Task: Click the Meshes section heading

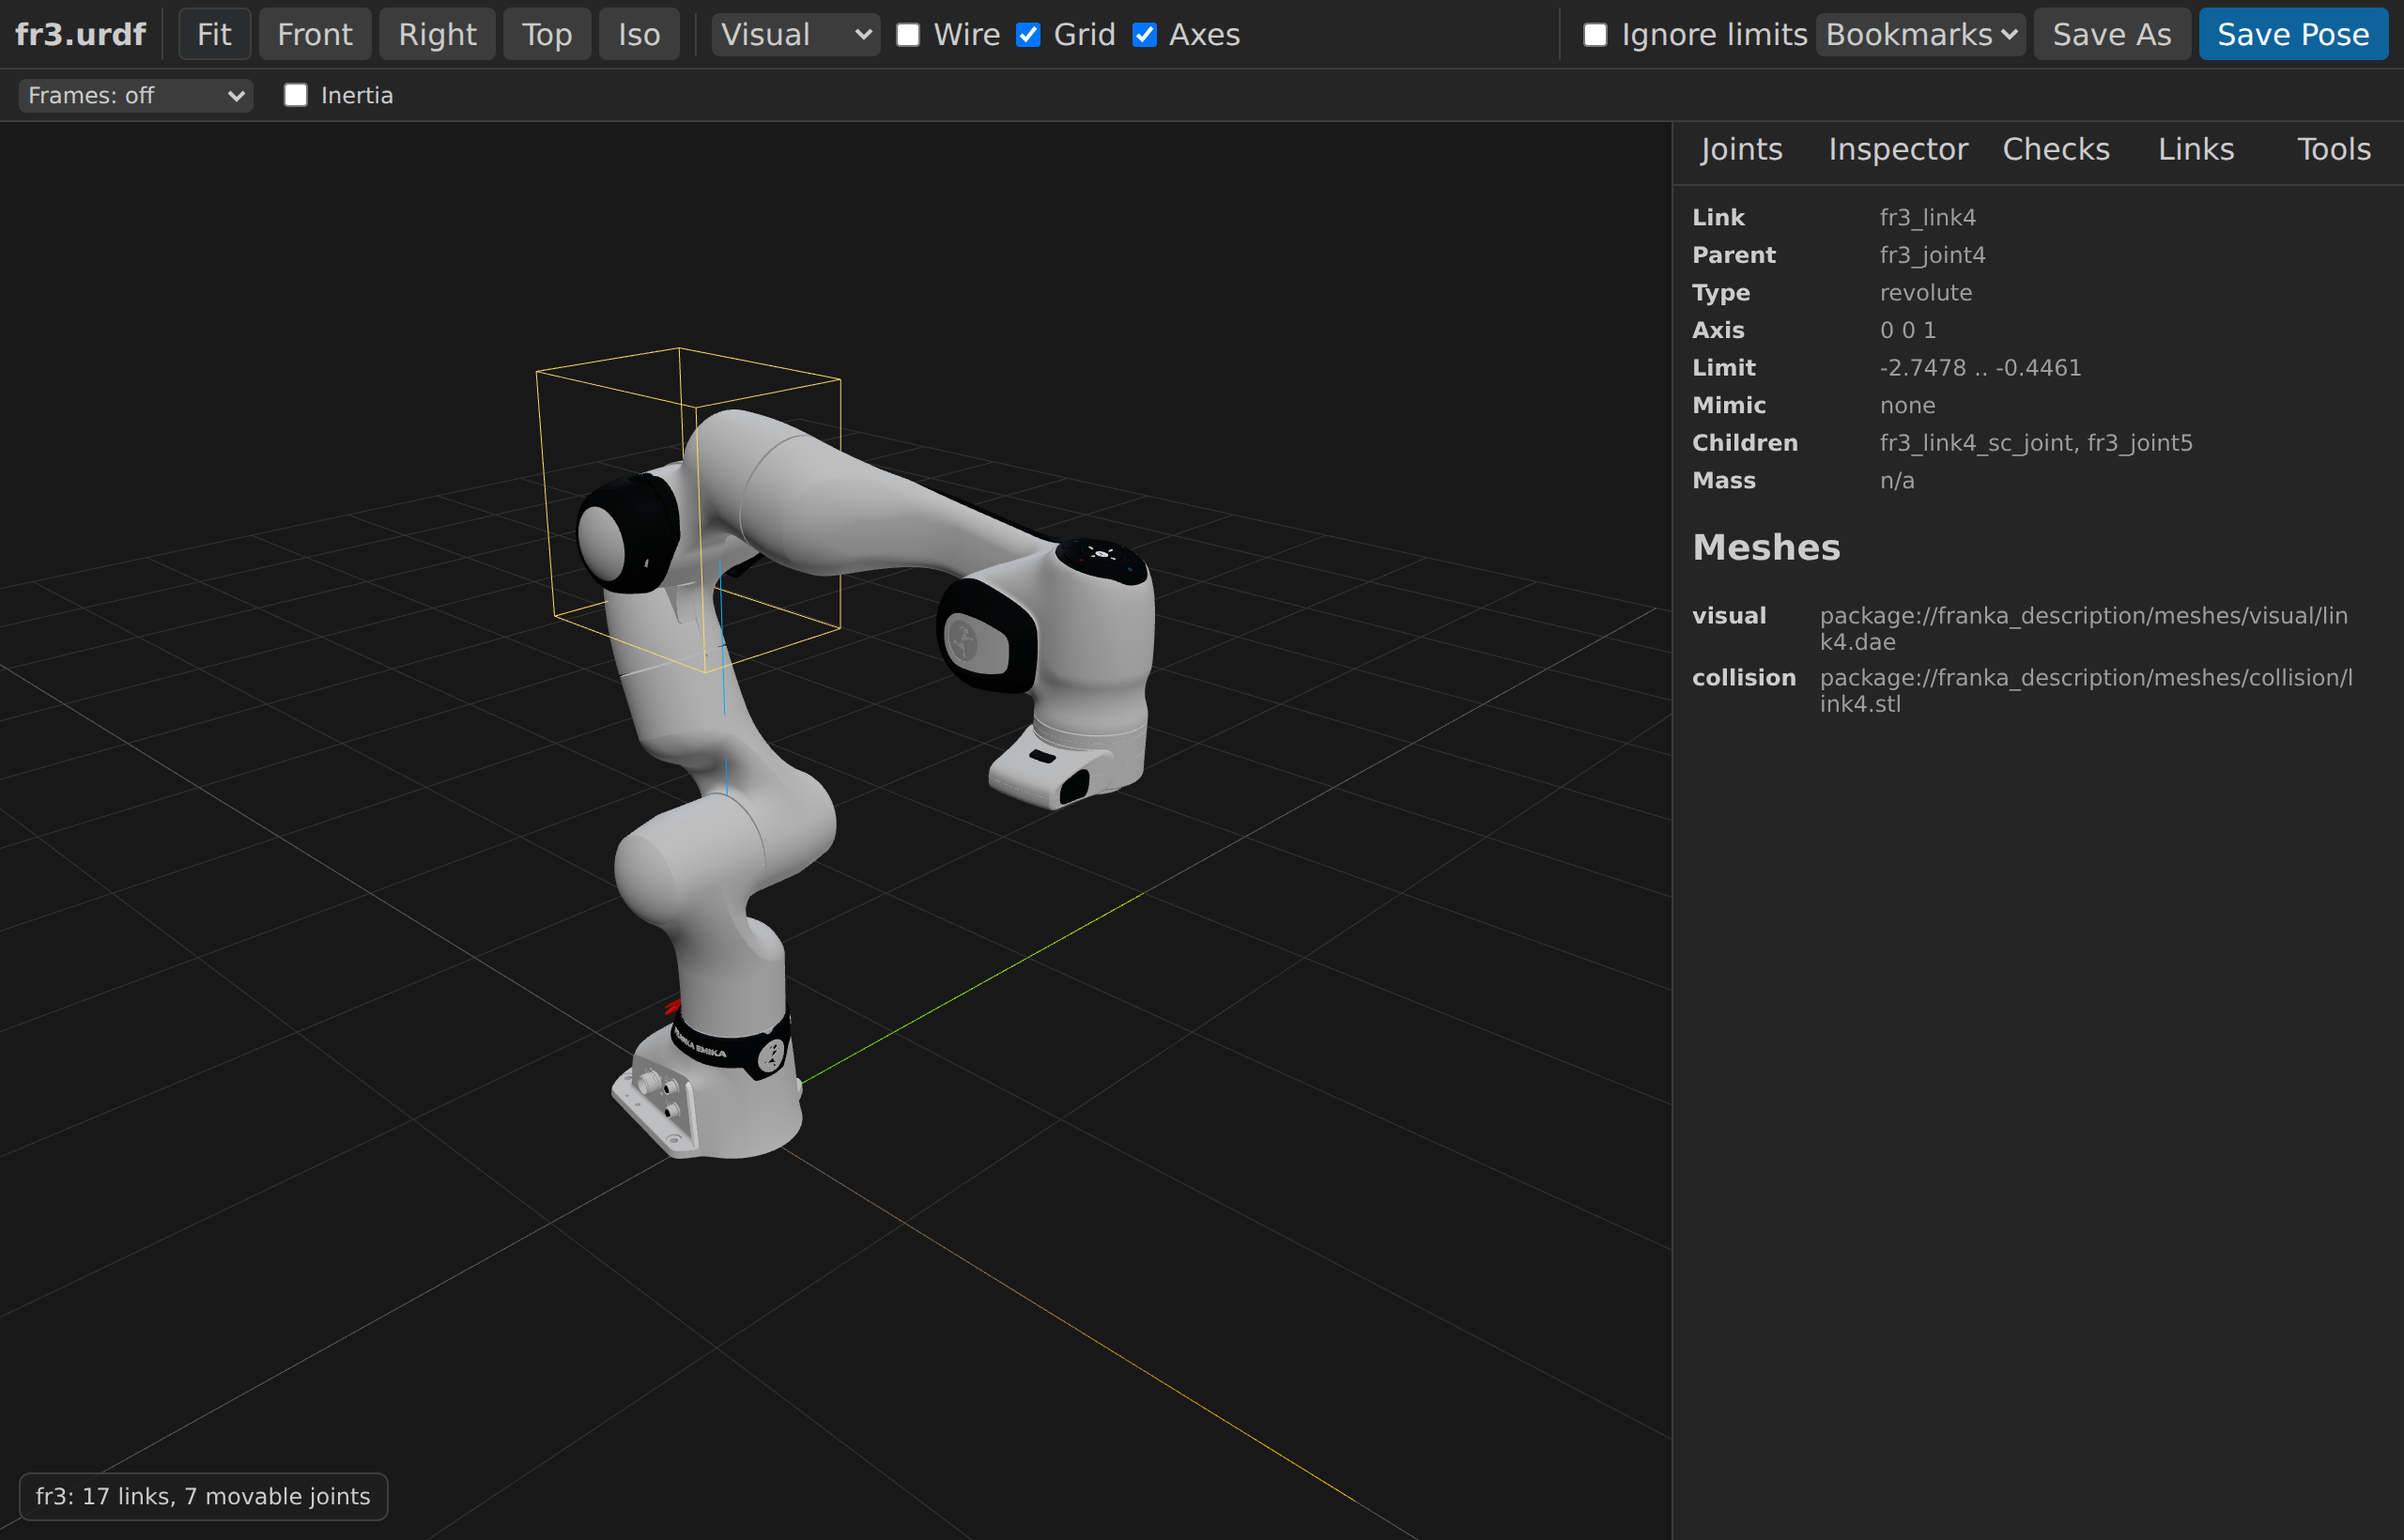Action: pyautogui.click(x=1765, y=547)
